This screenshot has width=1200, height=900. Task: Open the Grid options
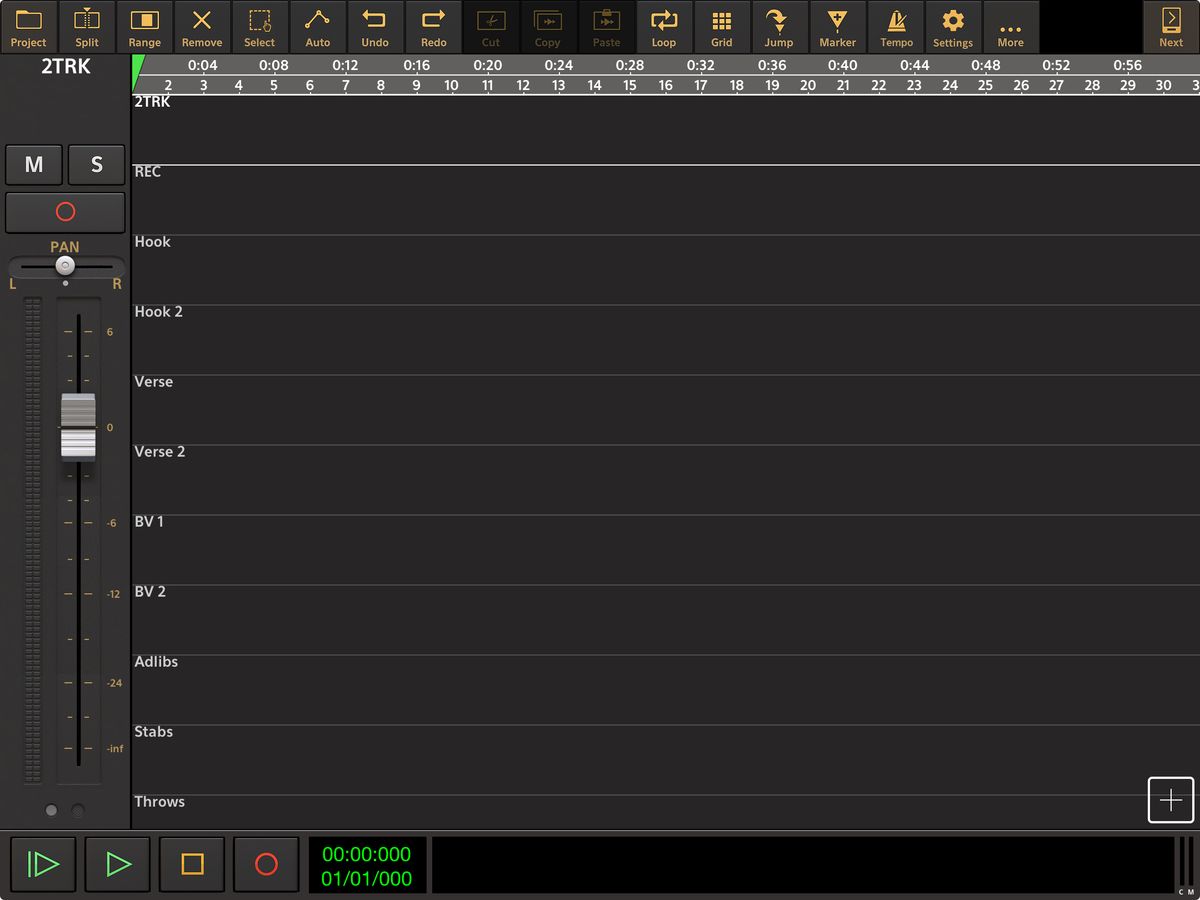tap(722, 27)
